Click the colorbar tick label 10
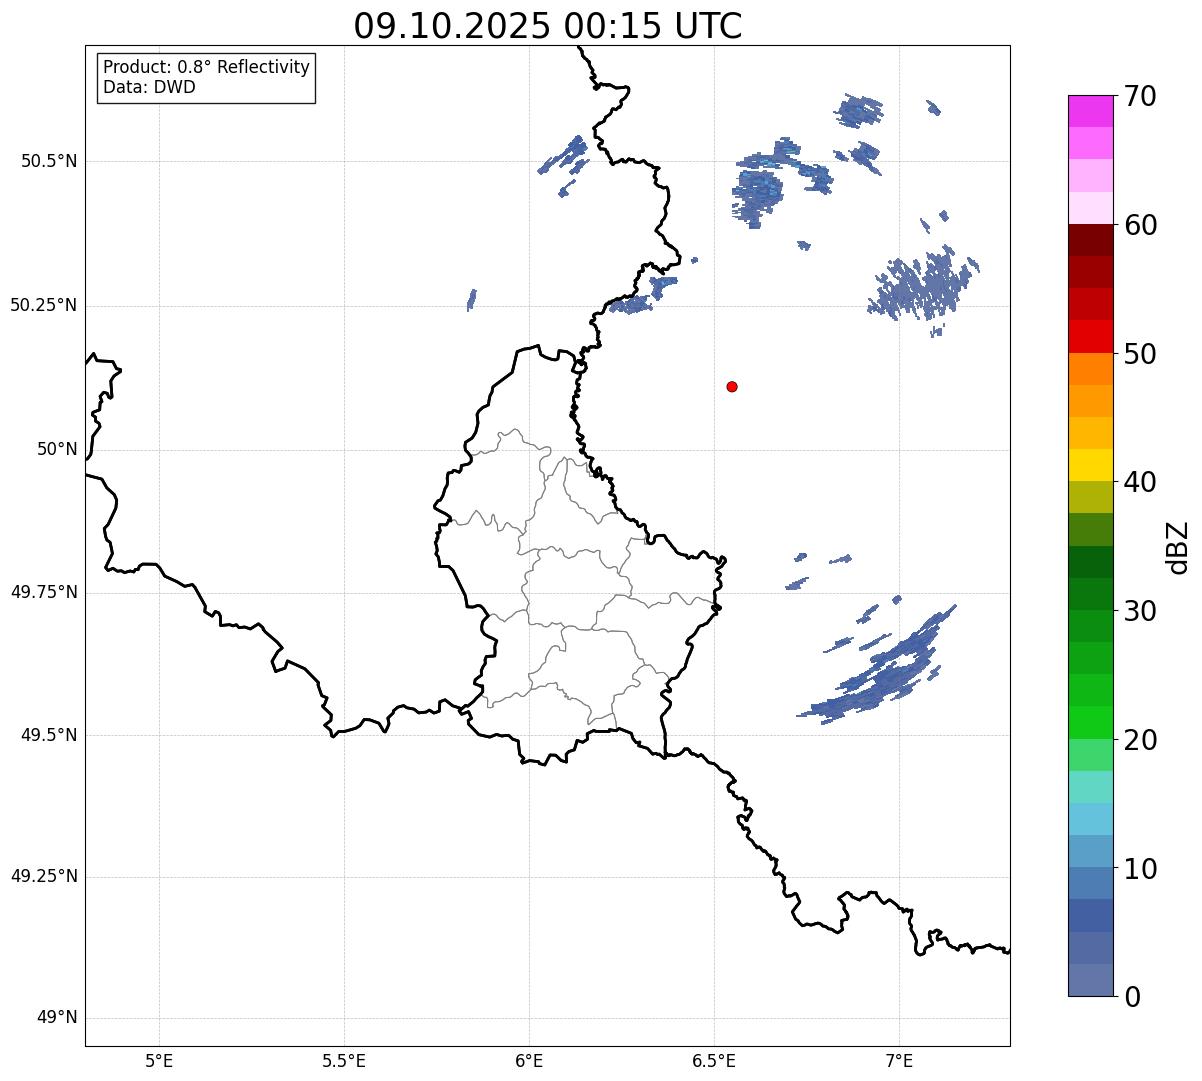This screenshot has width=1202, height=1081. click(x=1139, y=868)
